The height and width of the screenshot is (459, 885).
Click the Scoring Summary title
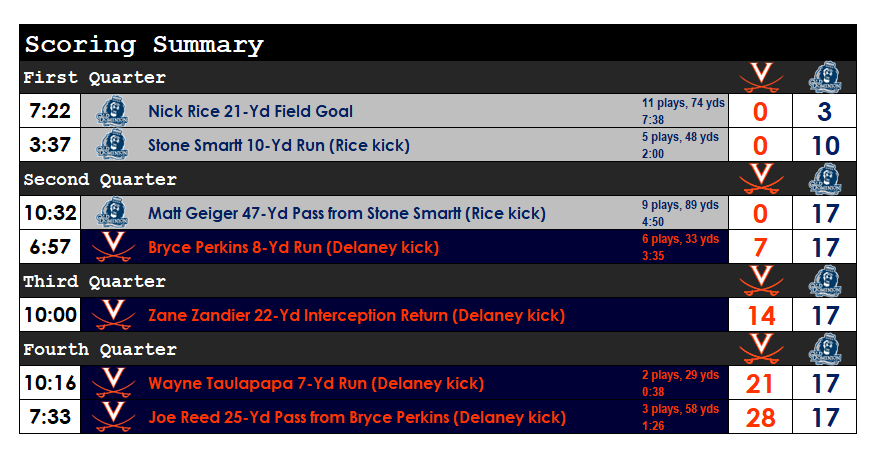144,44
